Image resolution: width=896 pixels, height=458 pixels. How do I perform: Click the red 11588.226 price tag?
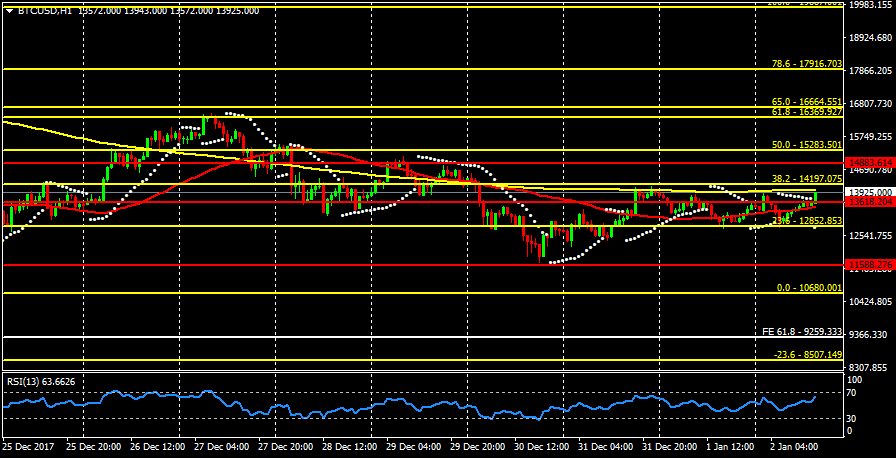(869, 265)
